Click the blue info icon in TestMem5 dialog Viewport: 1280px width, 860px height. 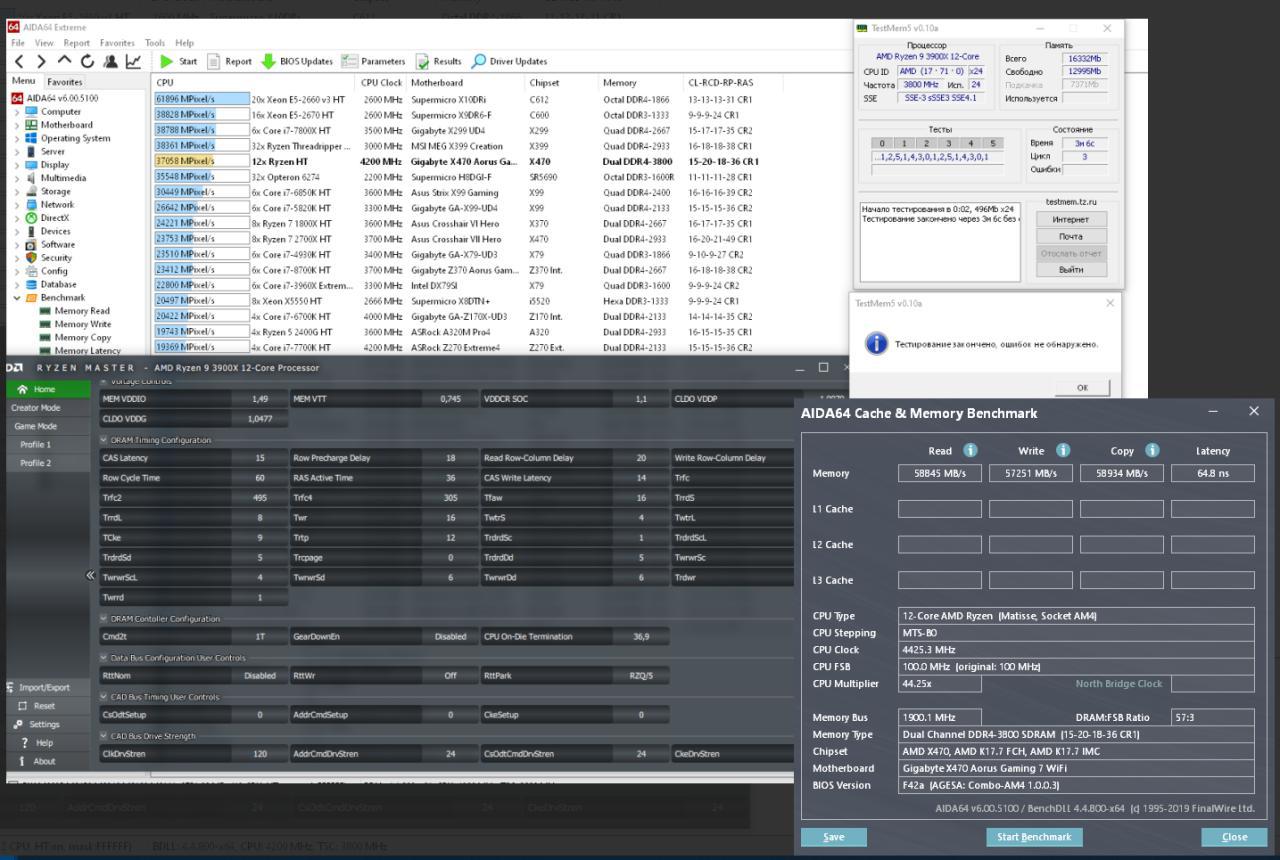pos(876,344)
